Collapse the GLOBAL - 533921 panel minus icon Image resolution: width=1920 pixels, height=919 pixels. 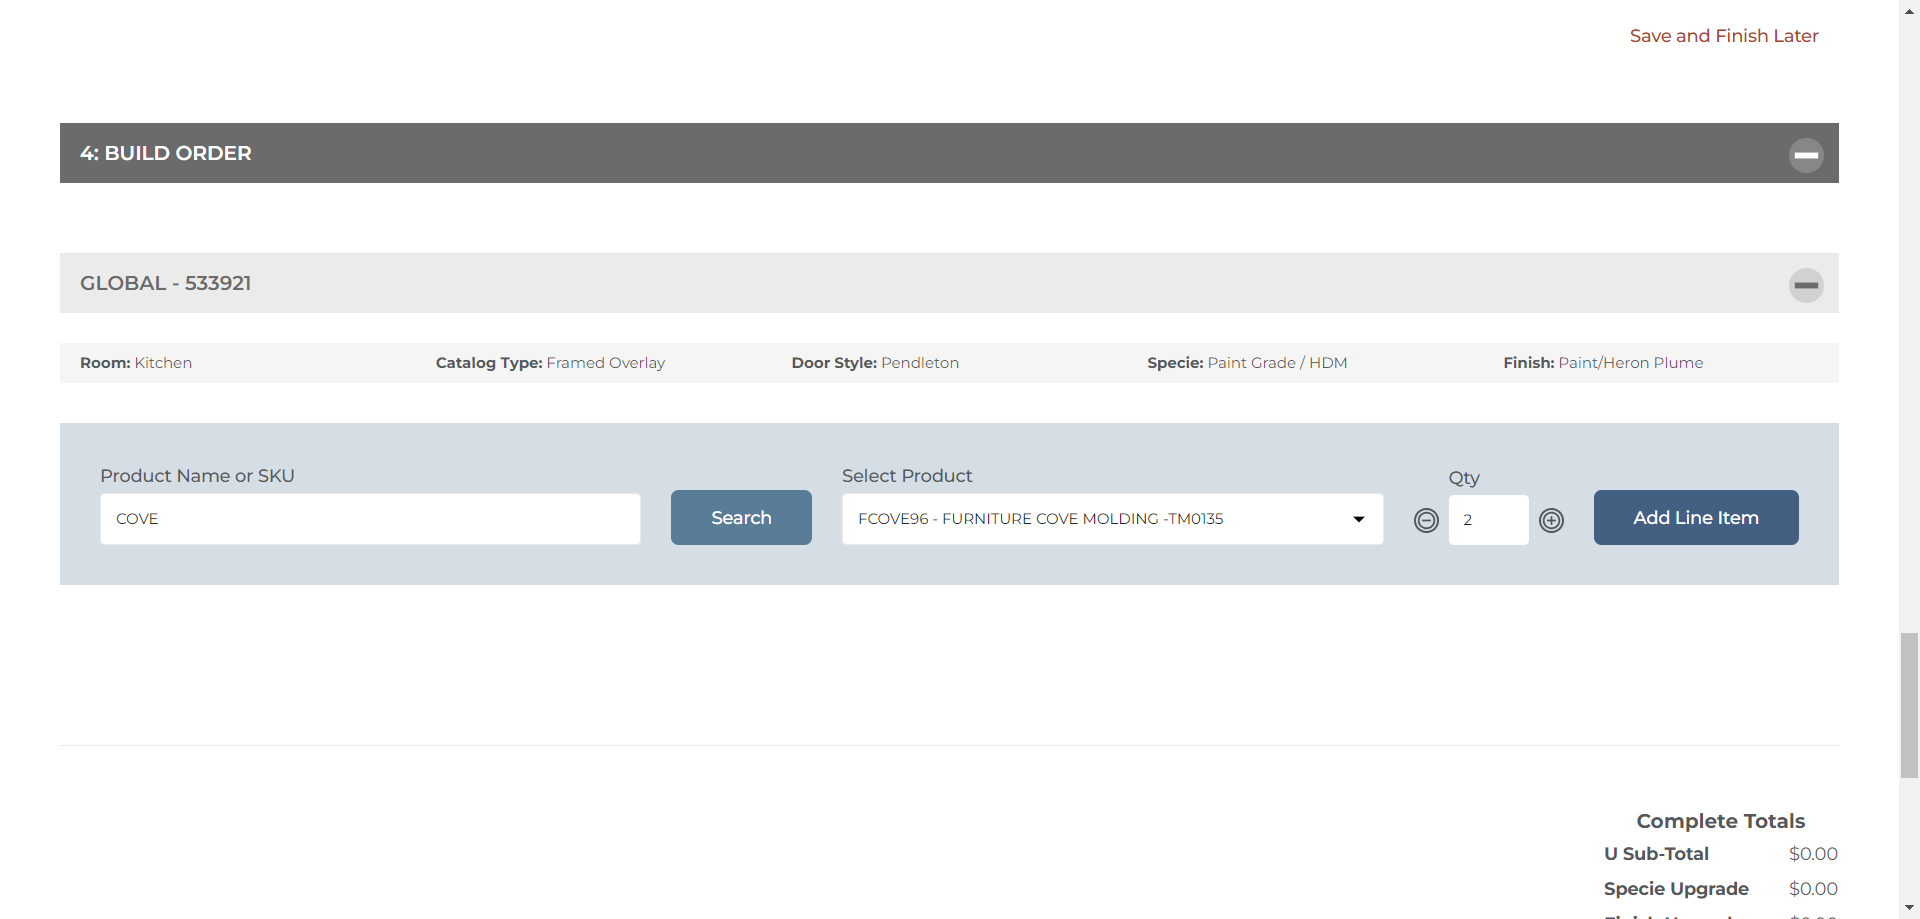pyautogui.click(x=1805, y=285)
